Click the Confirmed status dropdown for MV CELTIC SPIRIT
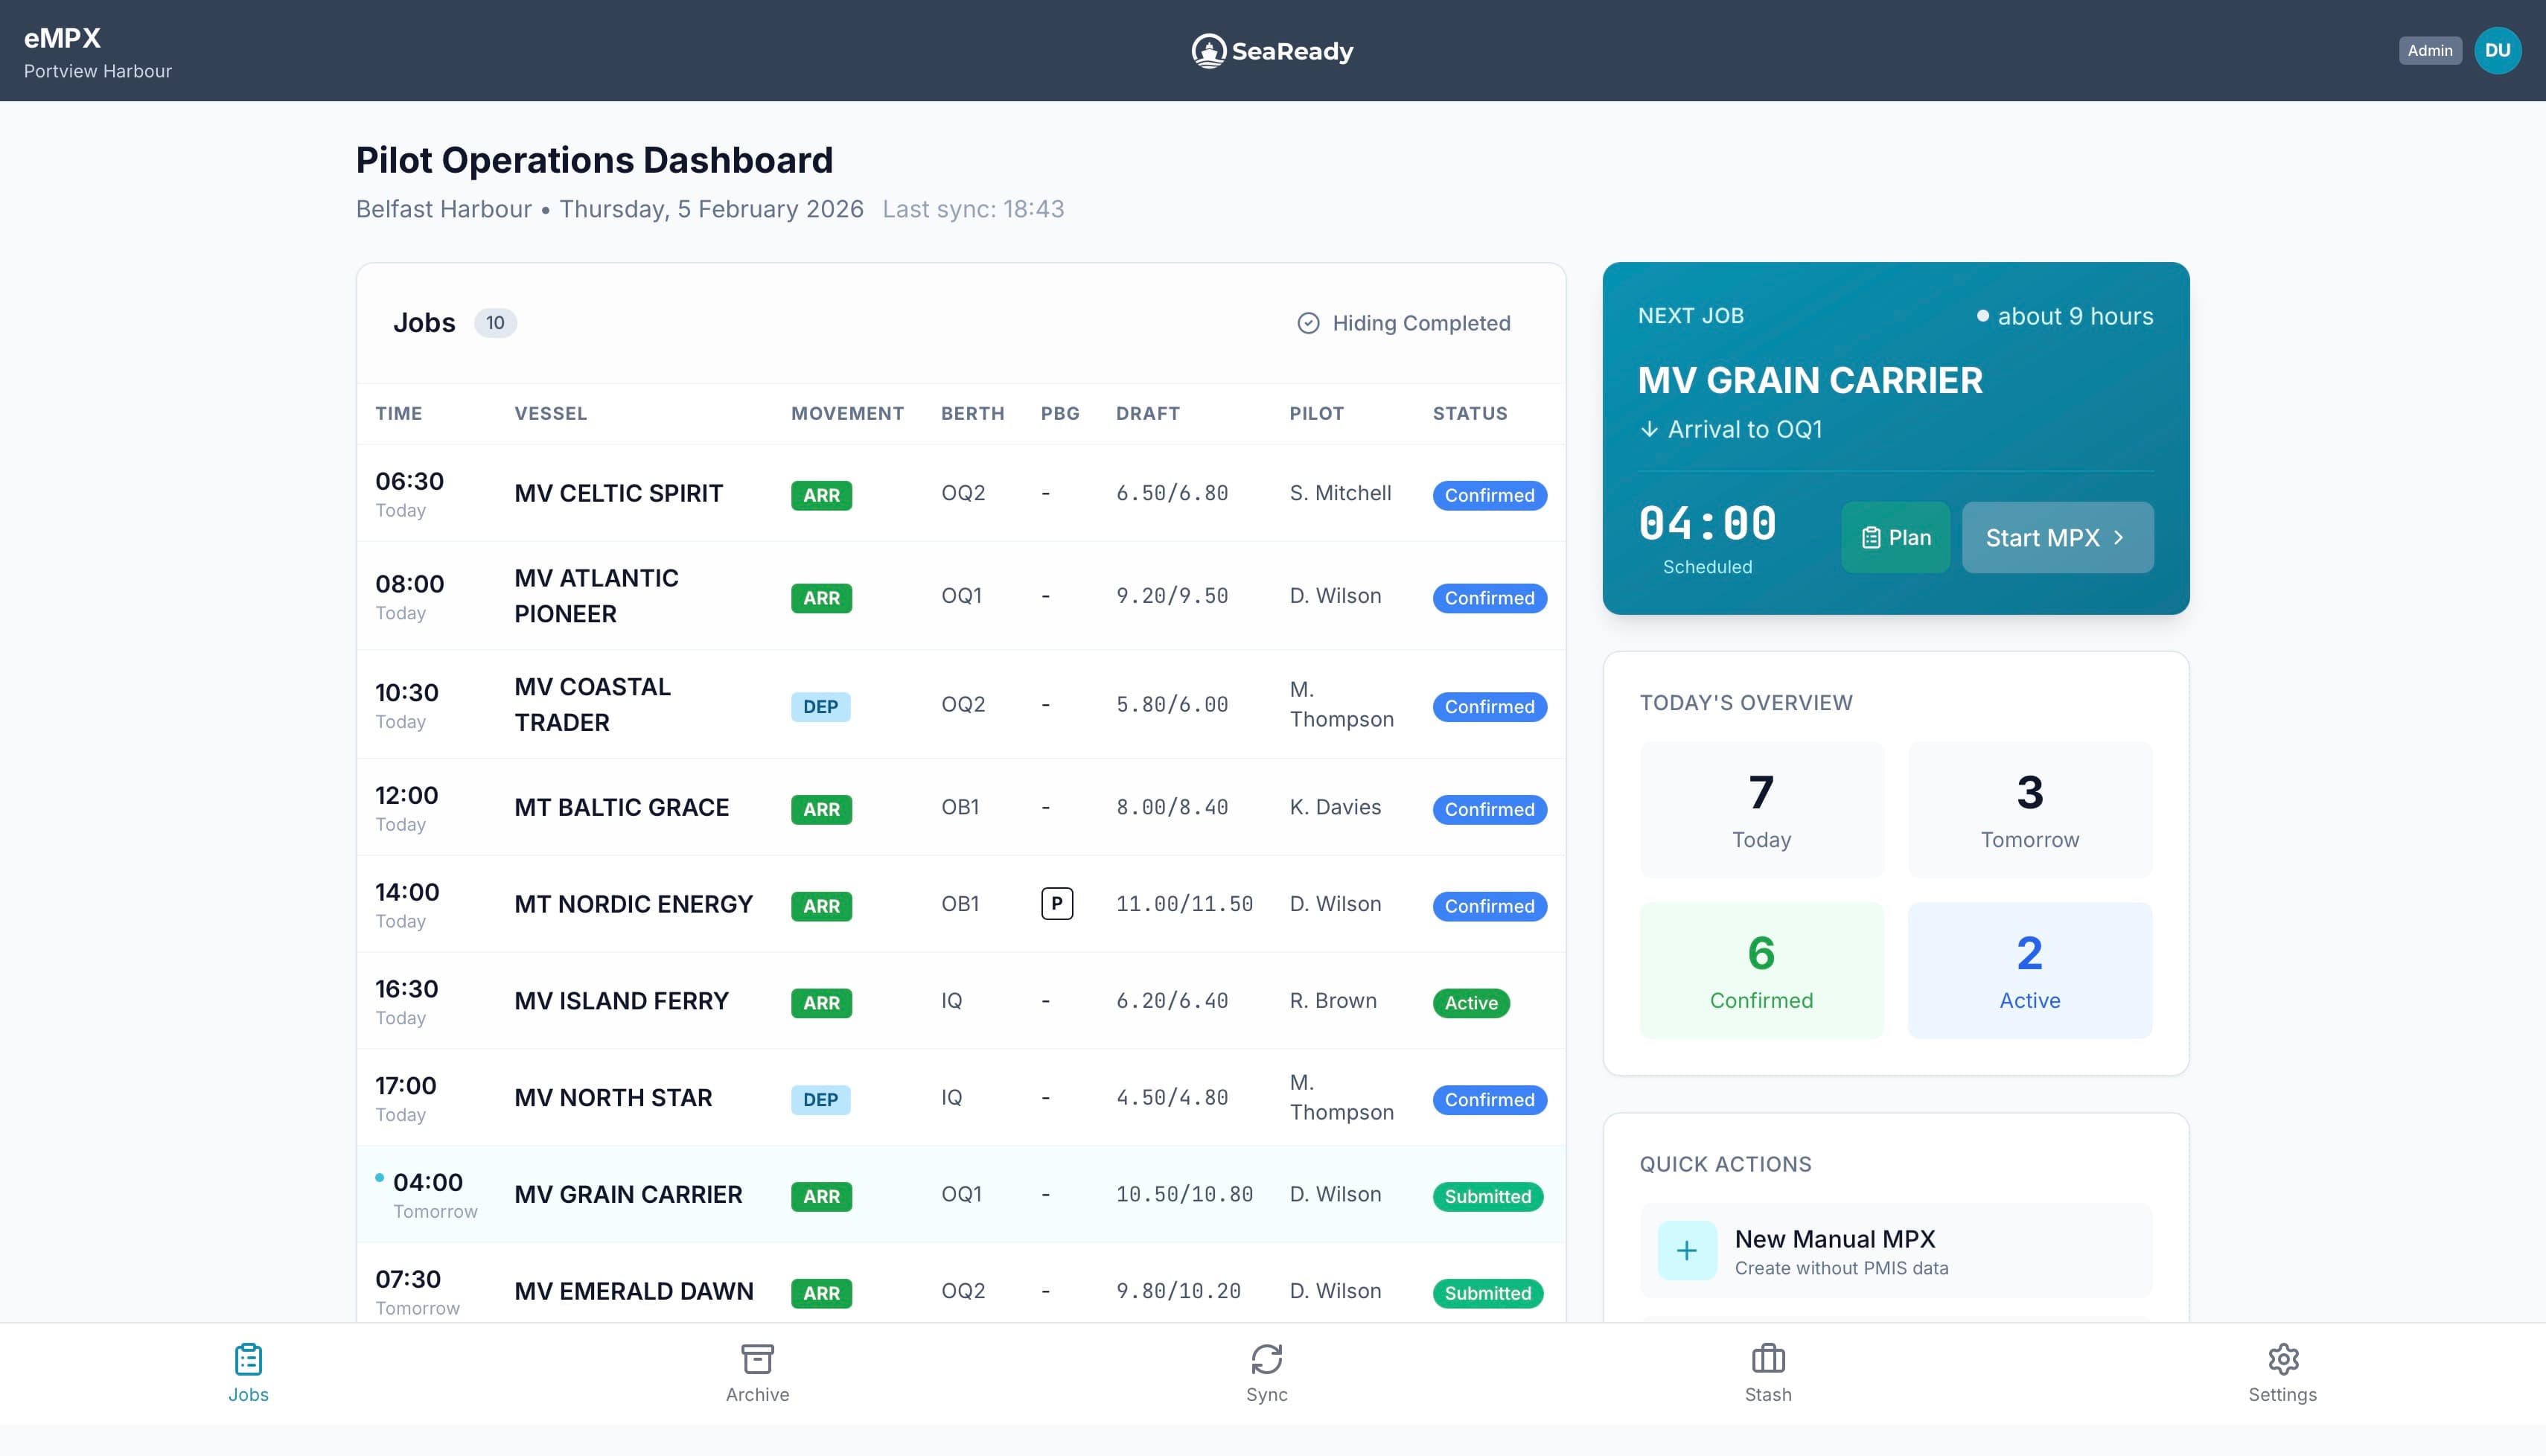The height and width of the screenshot is (1456, 2546). (x=1489, y=495)
